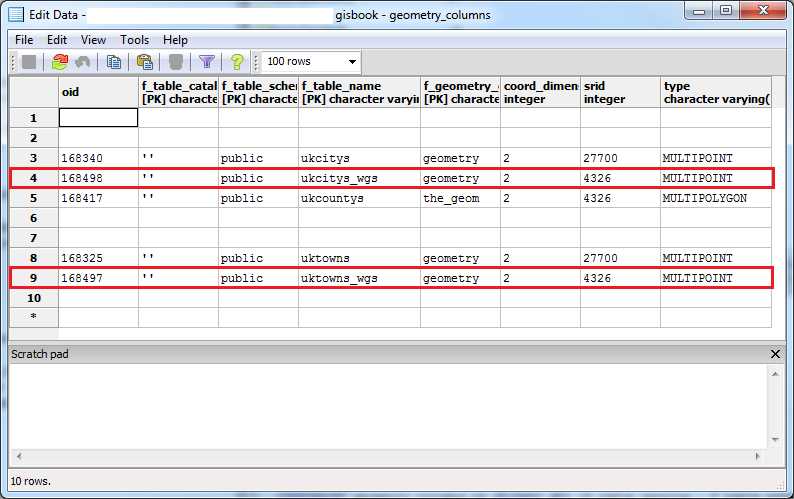This screenshot has width=794, height=499.
Task: Maximize the Edit Data window
Action: point(726,10)
